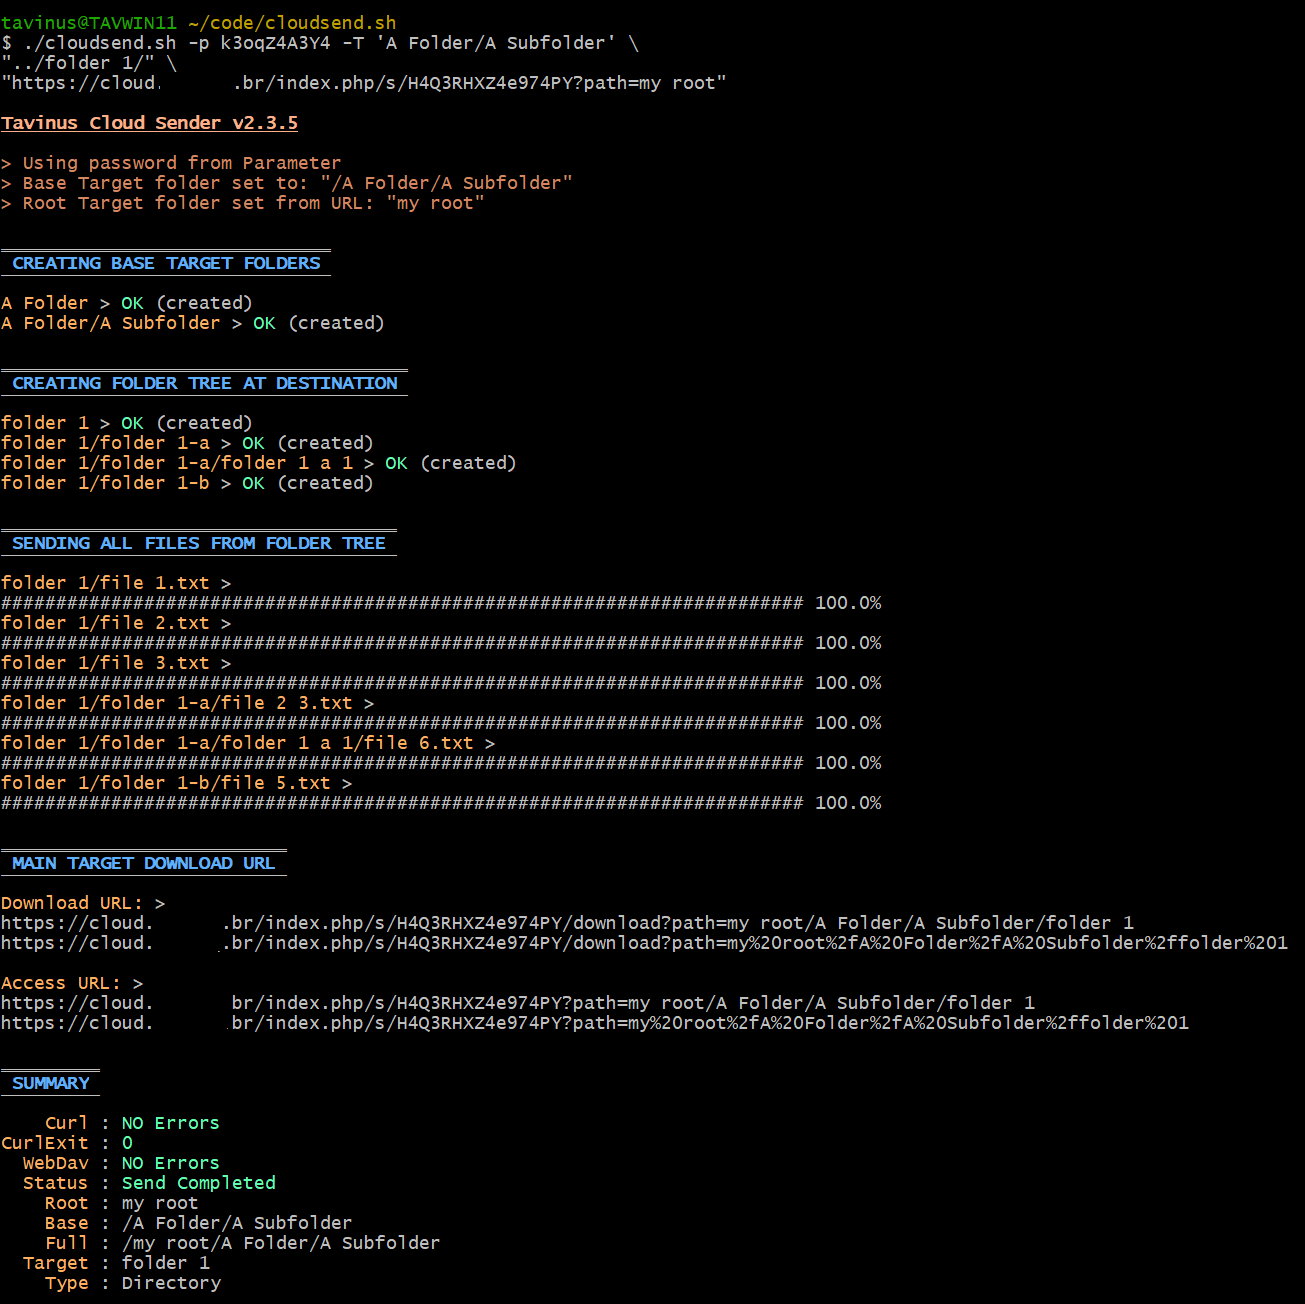Click 'folder 1/folder 1-a/folder 1 a 1 > OK' line
Image resolution: width=1305 pixels, height=1304 pixels.
click(x=259, y=463)
